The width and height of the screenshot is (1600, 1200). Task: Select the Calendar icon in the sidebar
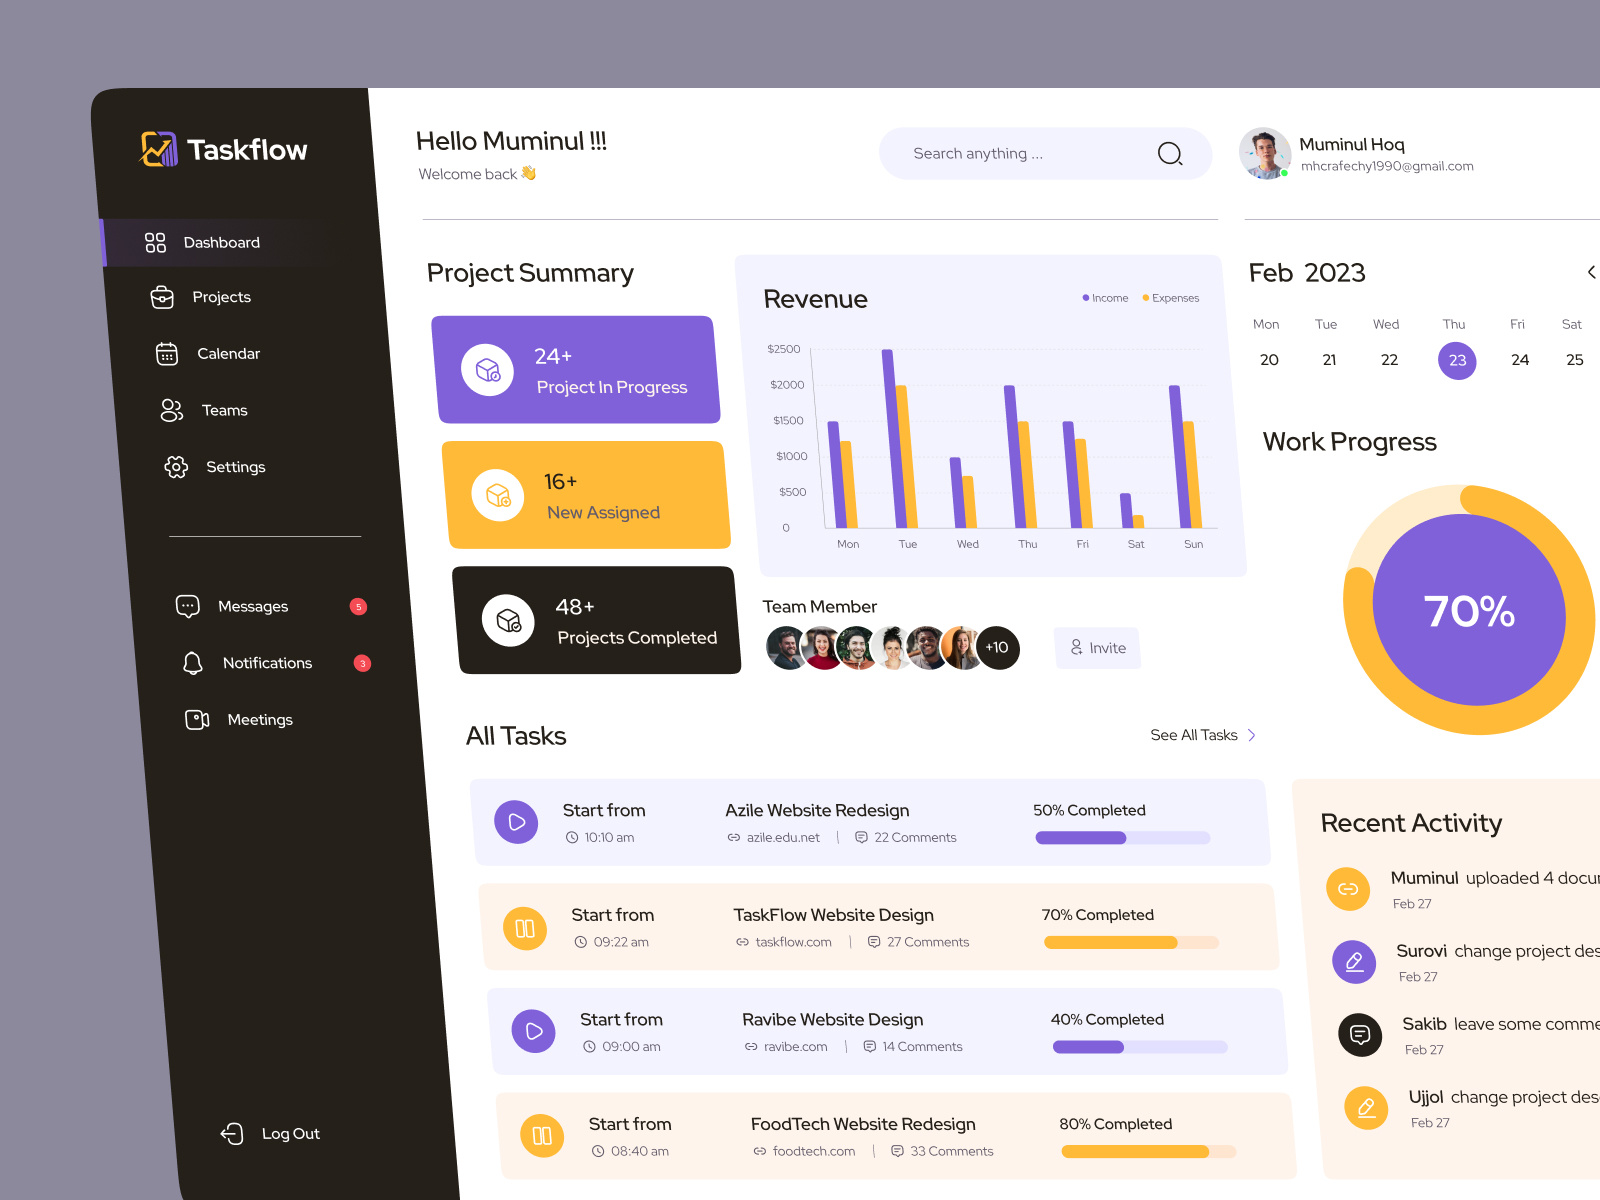[x=167, y=353]
